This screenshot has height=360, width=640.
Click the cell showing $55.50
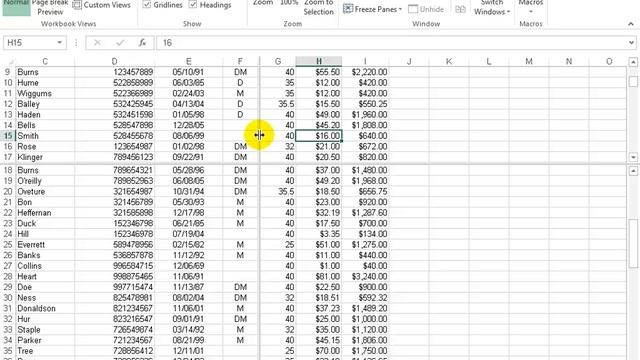(319, 72)
